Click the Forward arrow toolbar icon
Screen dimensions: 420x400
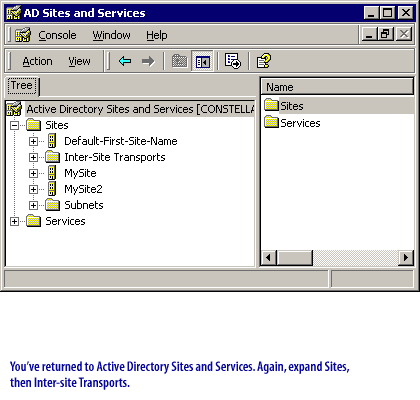pos(148,61)
